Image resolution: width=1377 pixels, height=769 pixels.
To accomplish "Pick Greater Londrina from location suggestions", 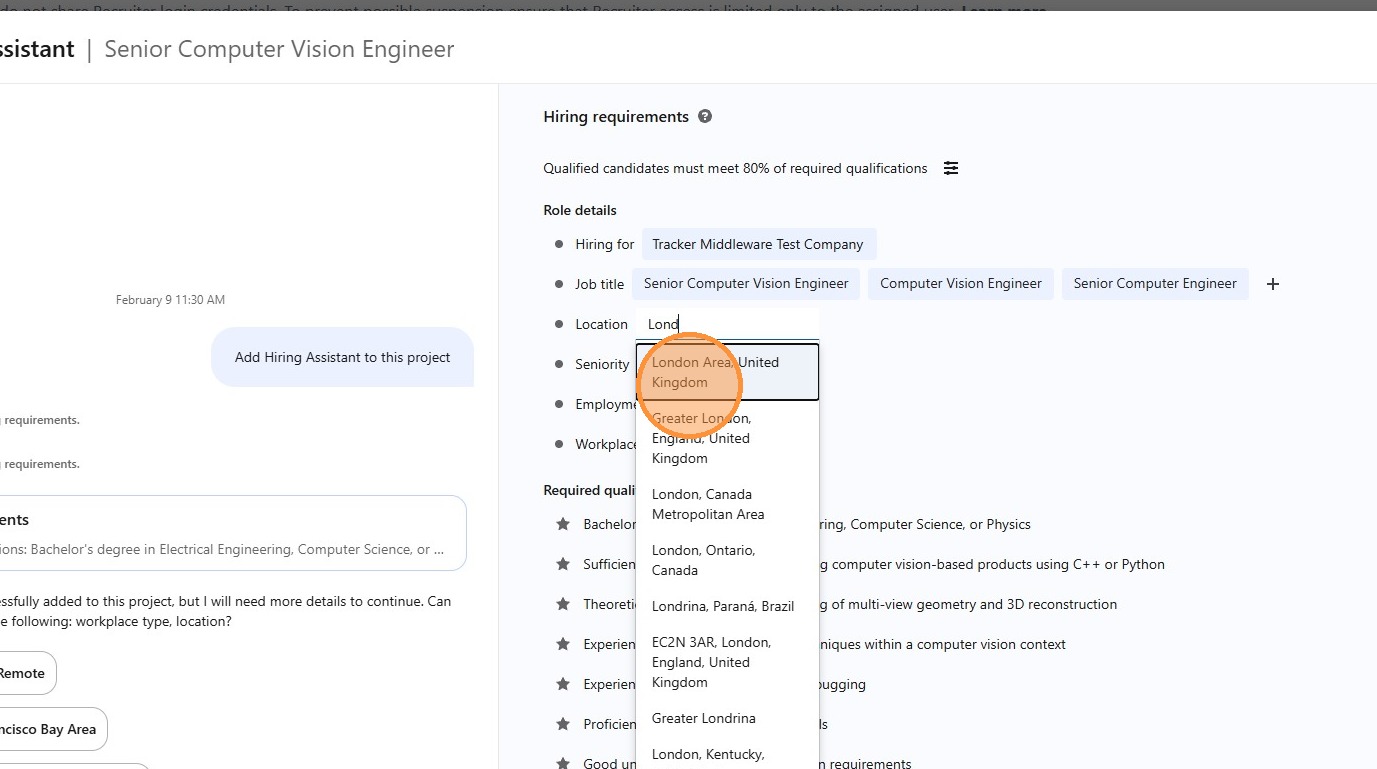I will pos(727,718).
